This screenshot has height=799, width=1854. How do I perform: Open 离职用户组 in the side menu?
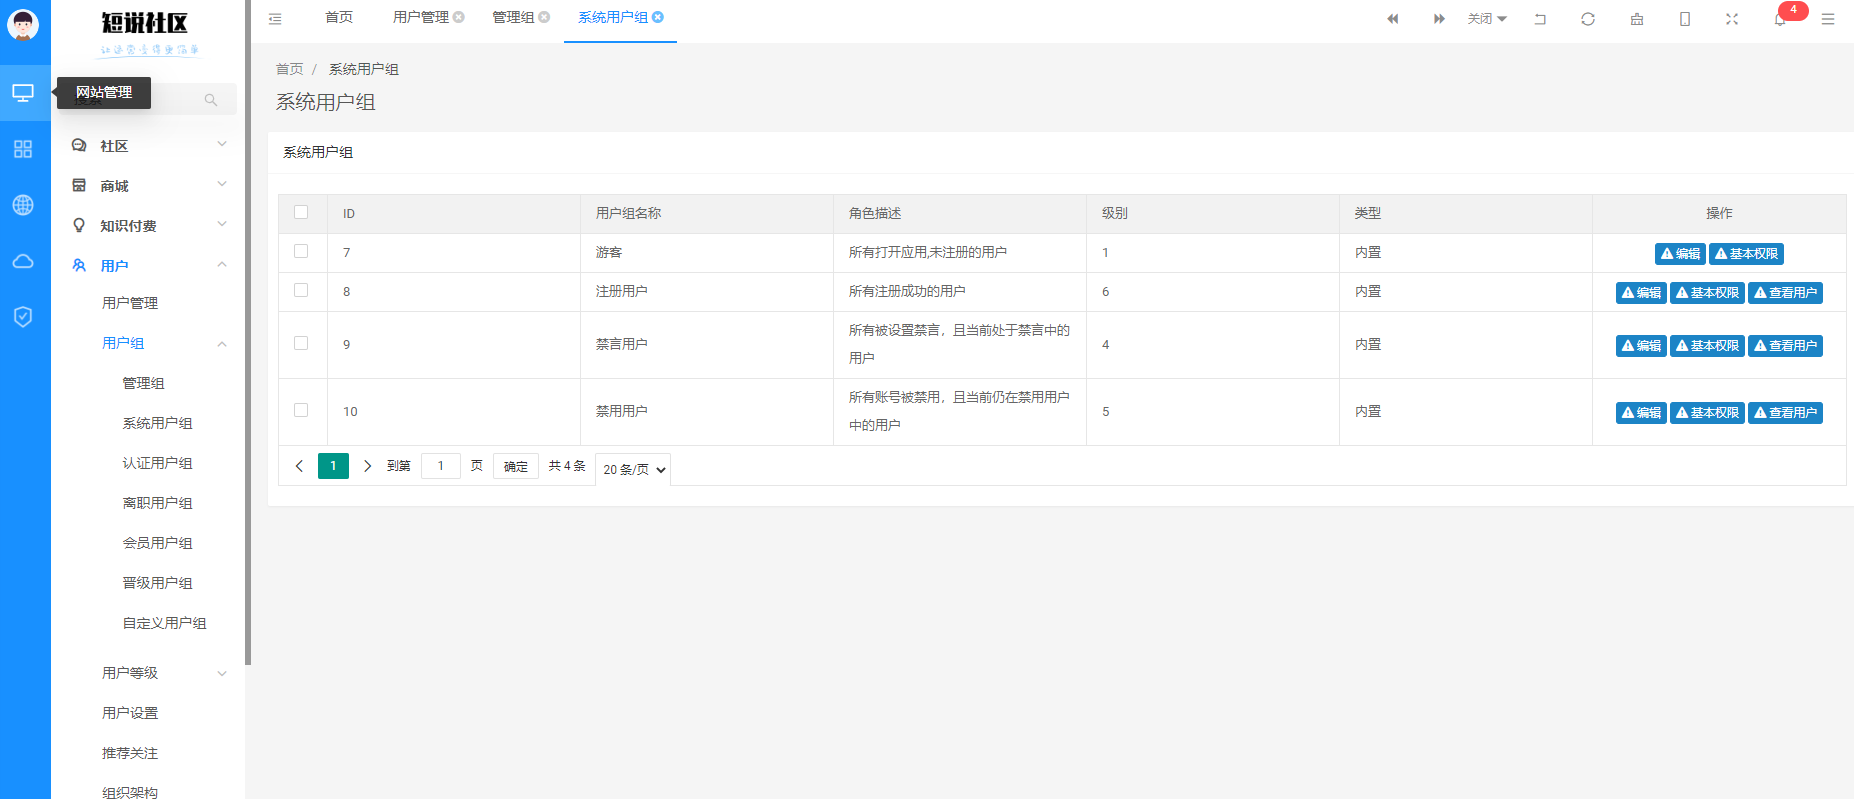(x=157, y=503)
